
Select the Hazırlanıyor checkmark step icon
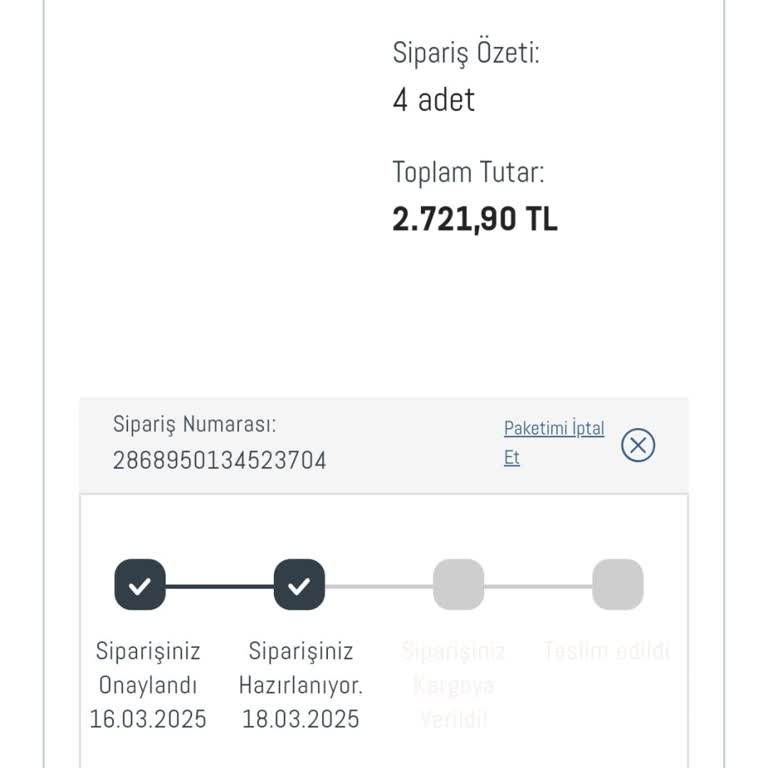pyautogui.click(x=299, y=585)
